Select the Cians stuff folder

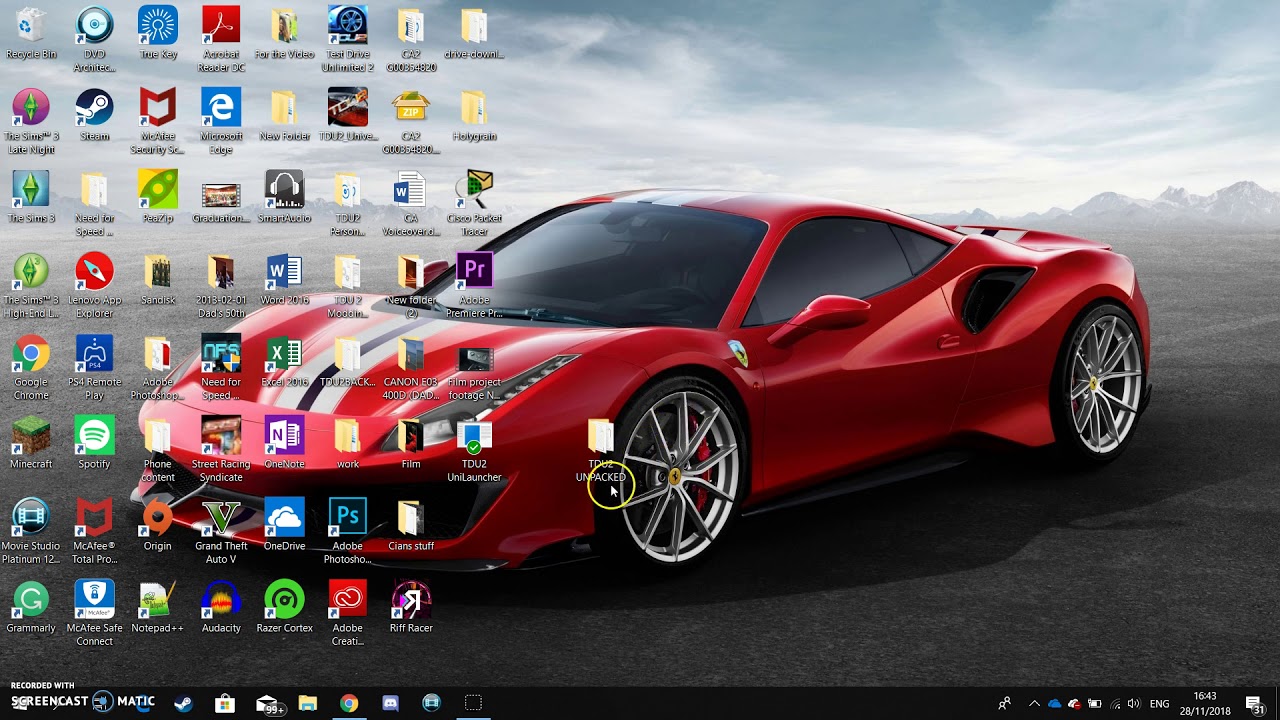coord(411,525)
